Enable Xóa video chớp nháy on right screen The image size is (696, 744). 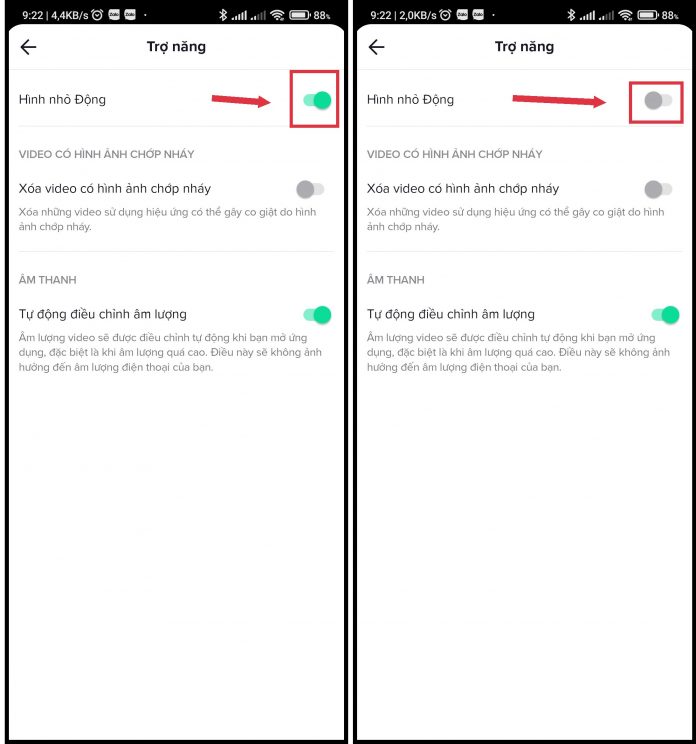click(x=659, y=189)
